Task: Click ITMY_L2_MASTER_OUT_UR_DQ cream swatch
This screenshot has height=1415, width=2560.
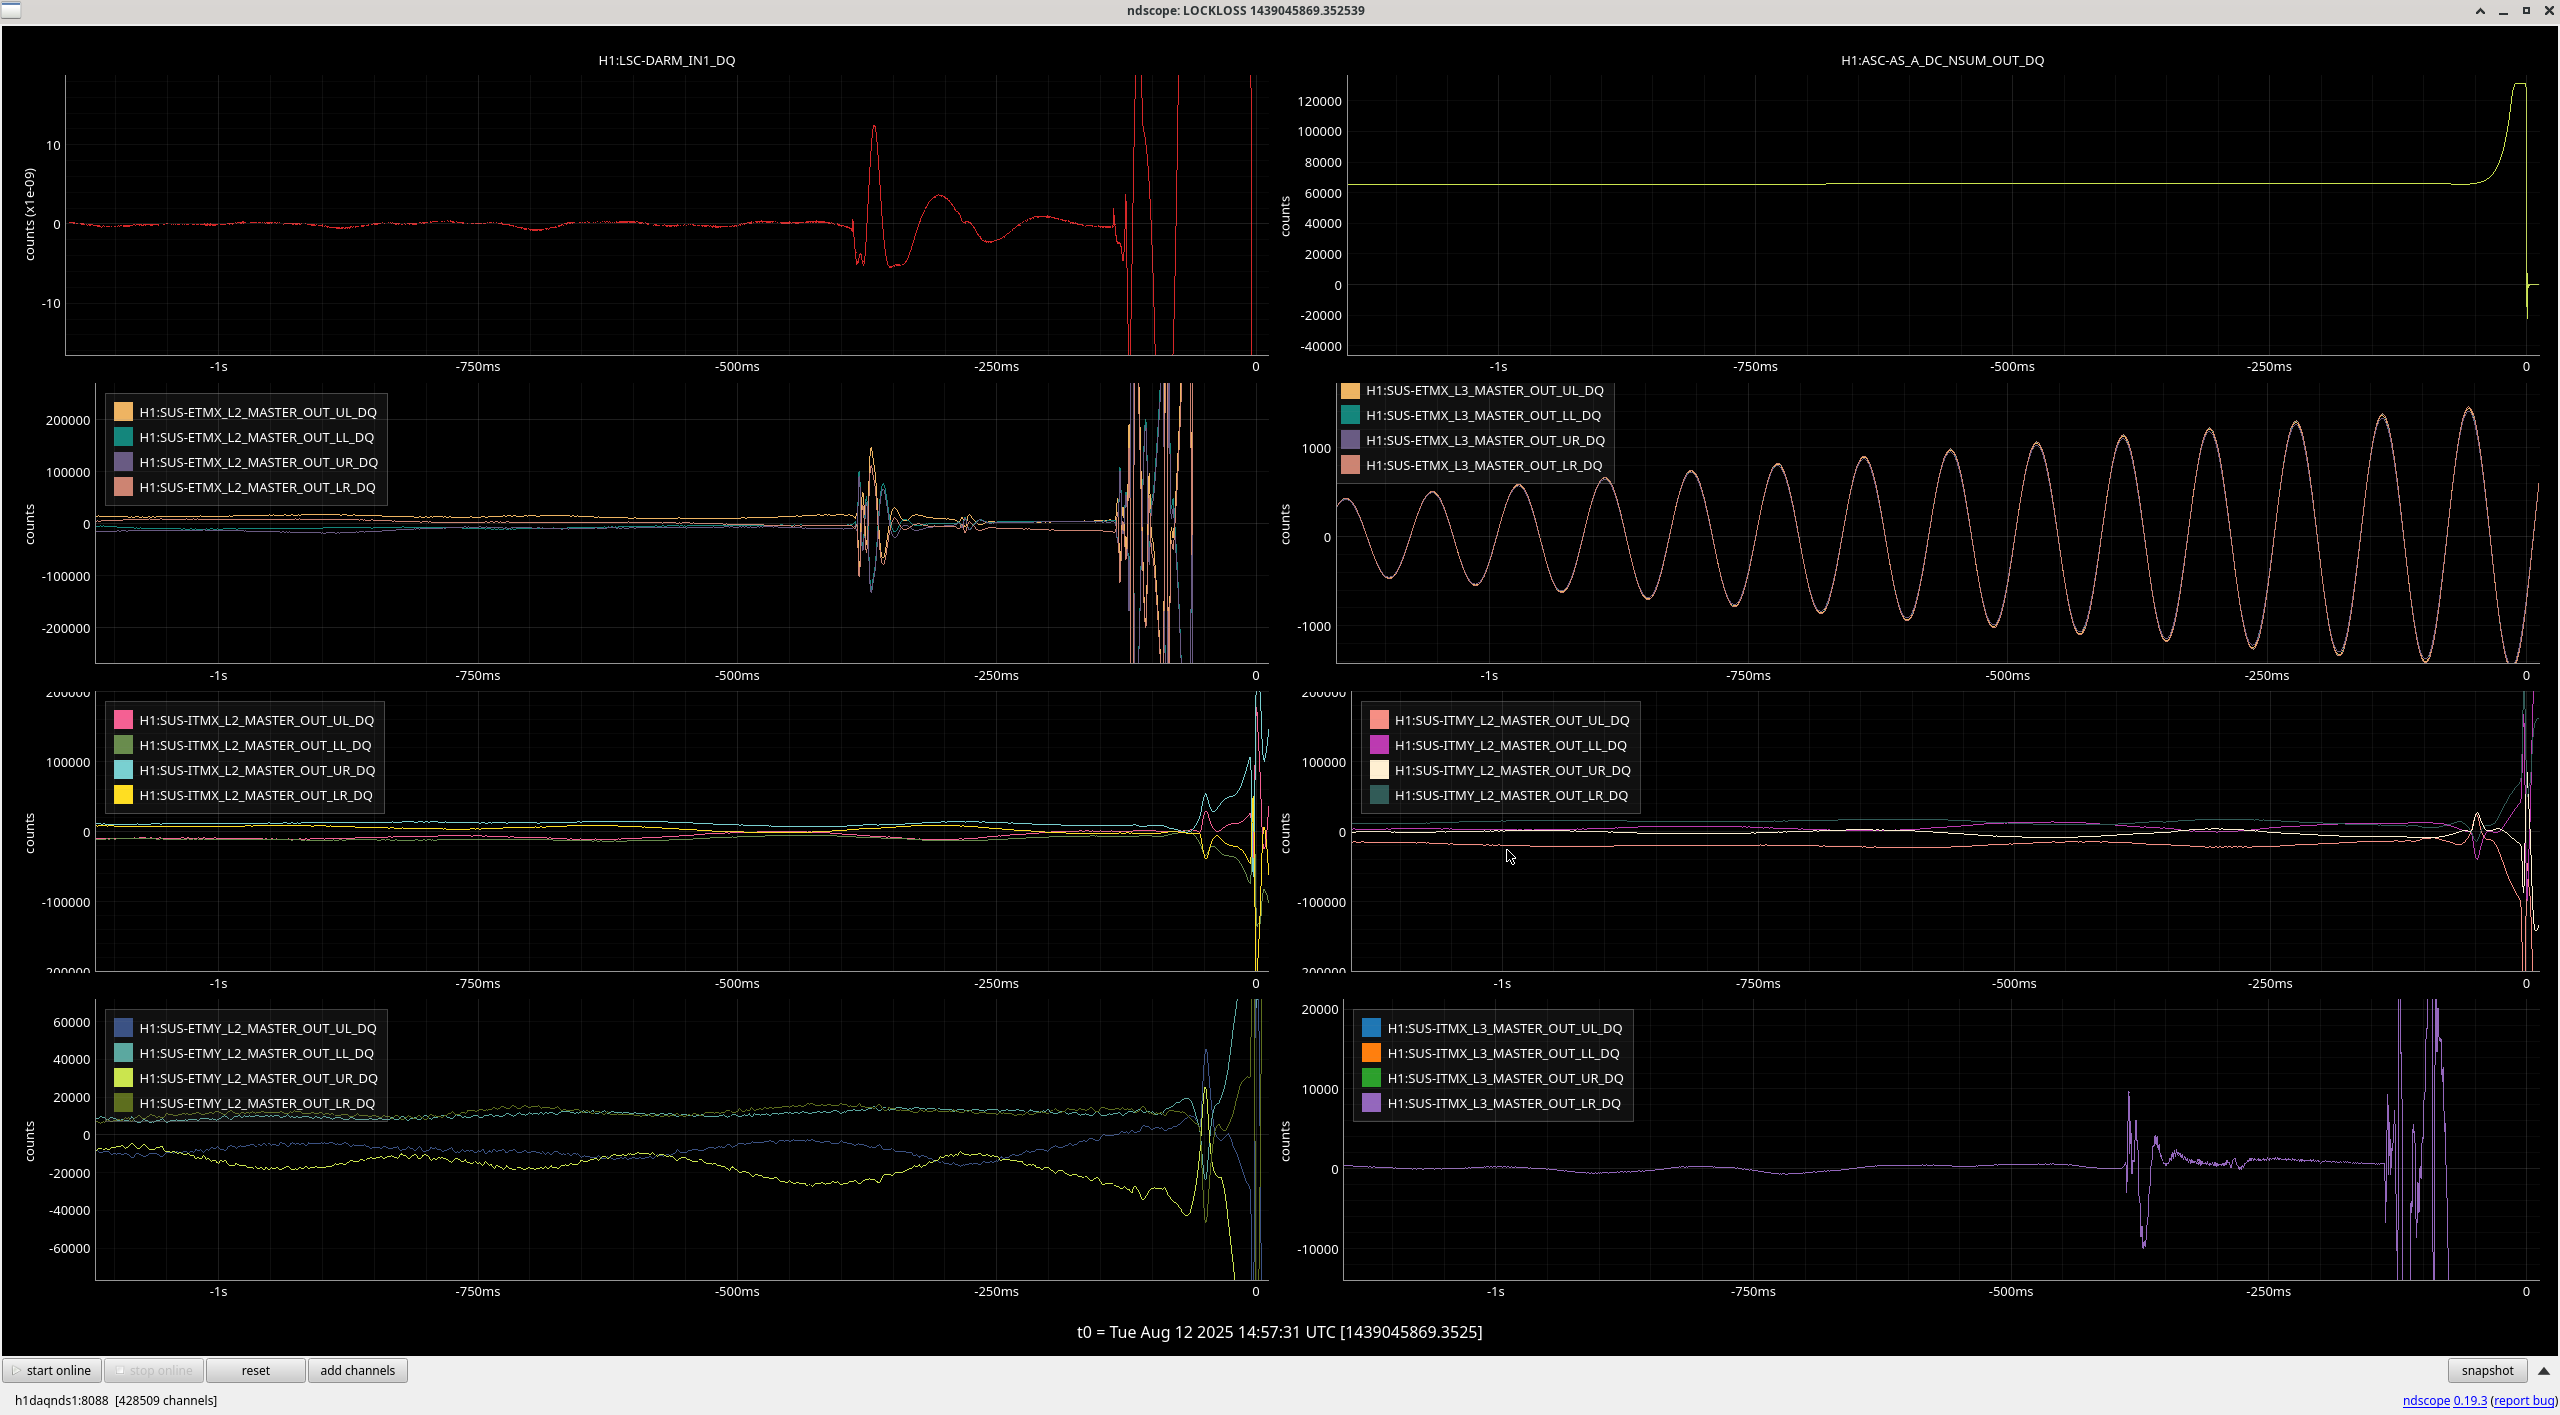Action: click(x=1379, y=770)
